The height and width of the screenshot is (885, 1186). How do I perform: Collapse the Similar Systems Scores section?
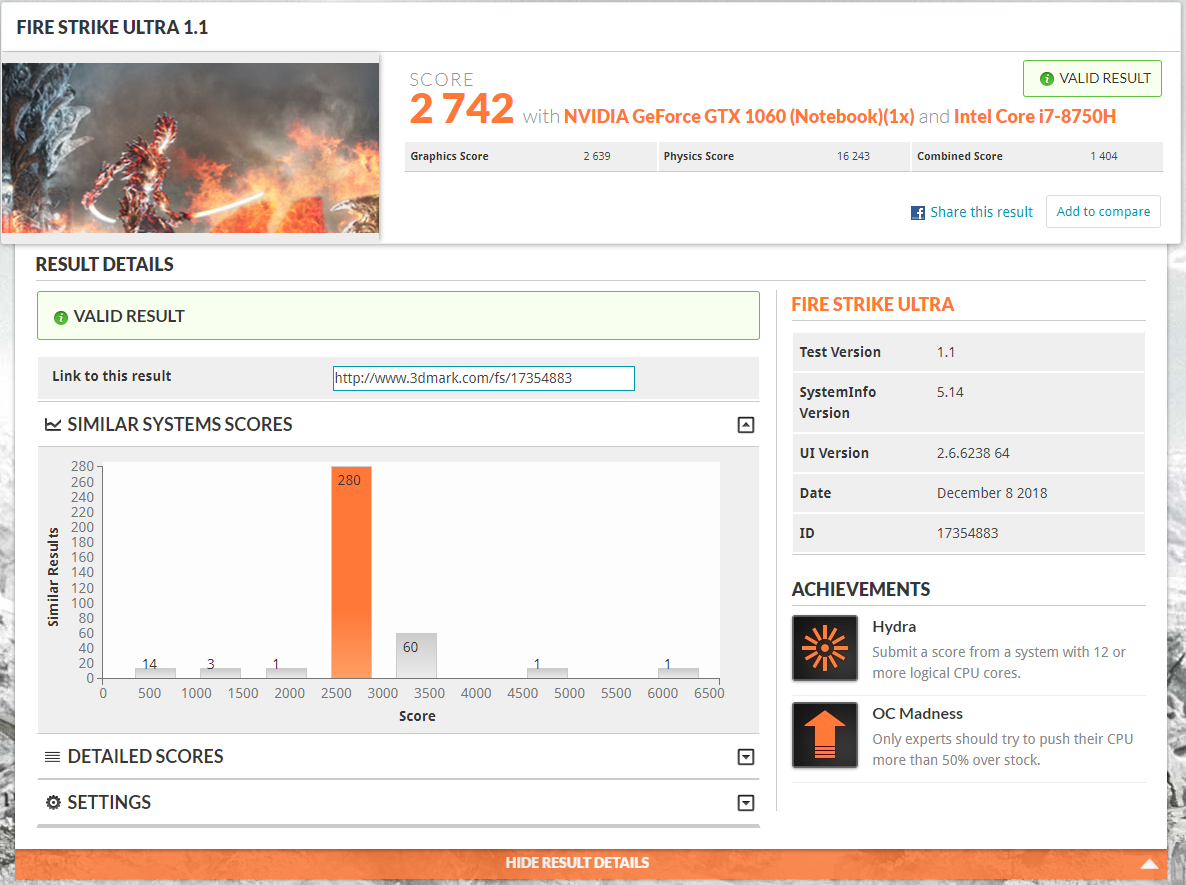746,425
